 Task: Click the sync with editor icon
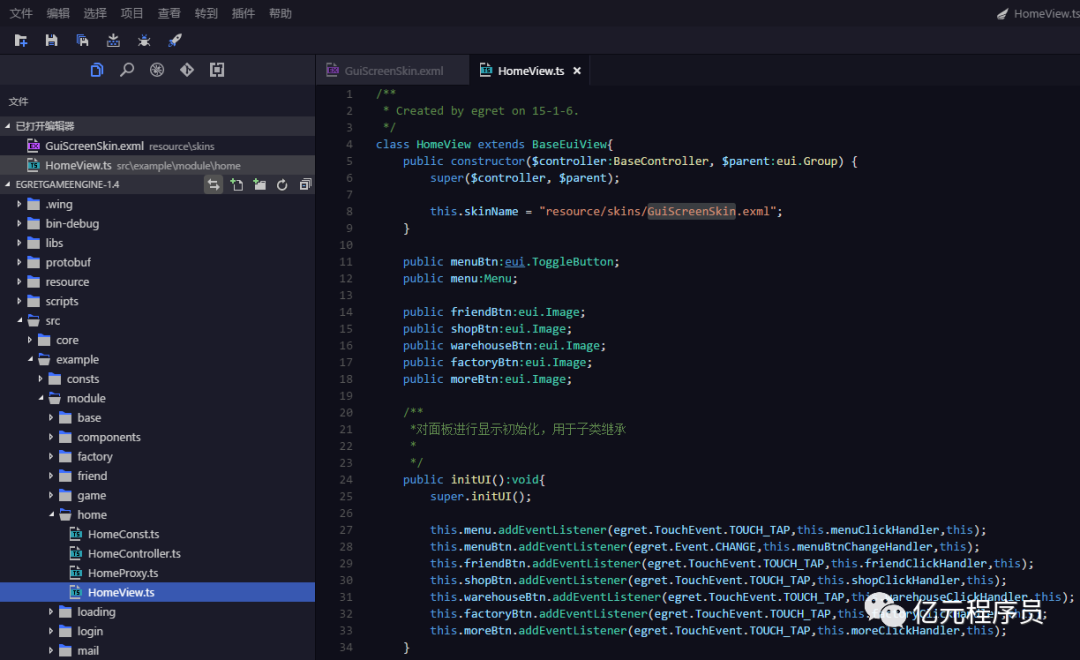[214, 185]
